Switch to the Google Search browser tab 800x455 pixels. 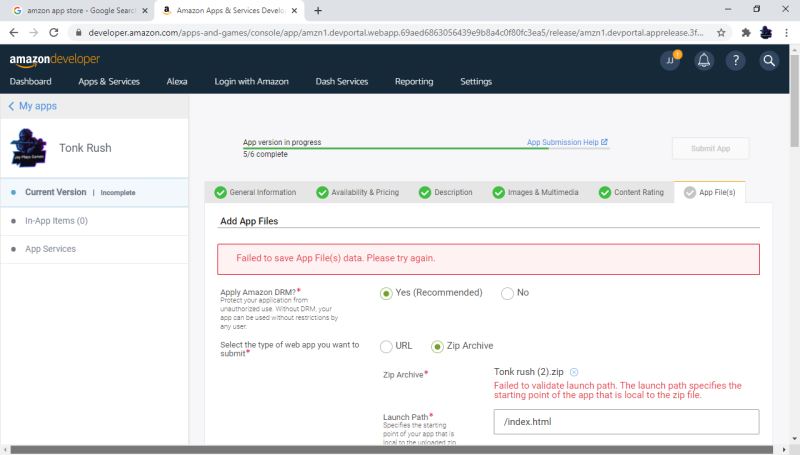tap(77, 10)
